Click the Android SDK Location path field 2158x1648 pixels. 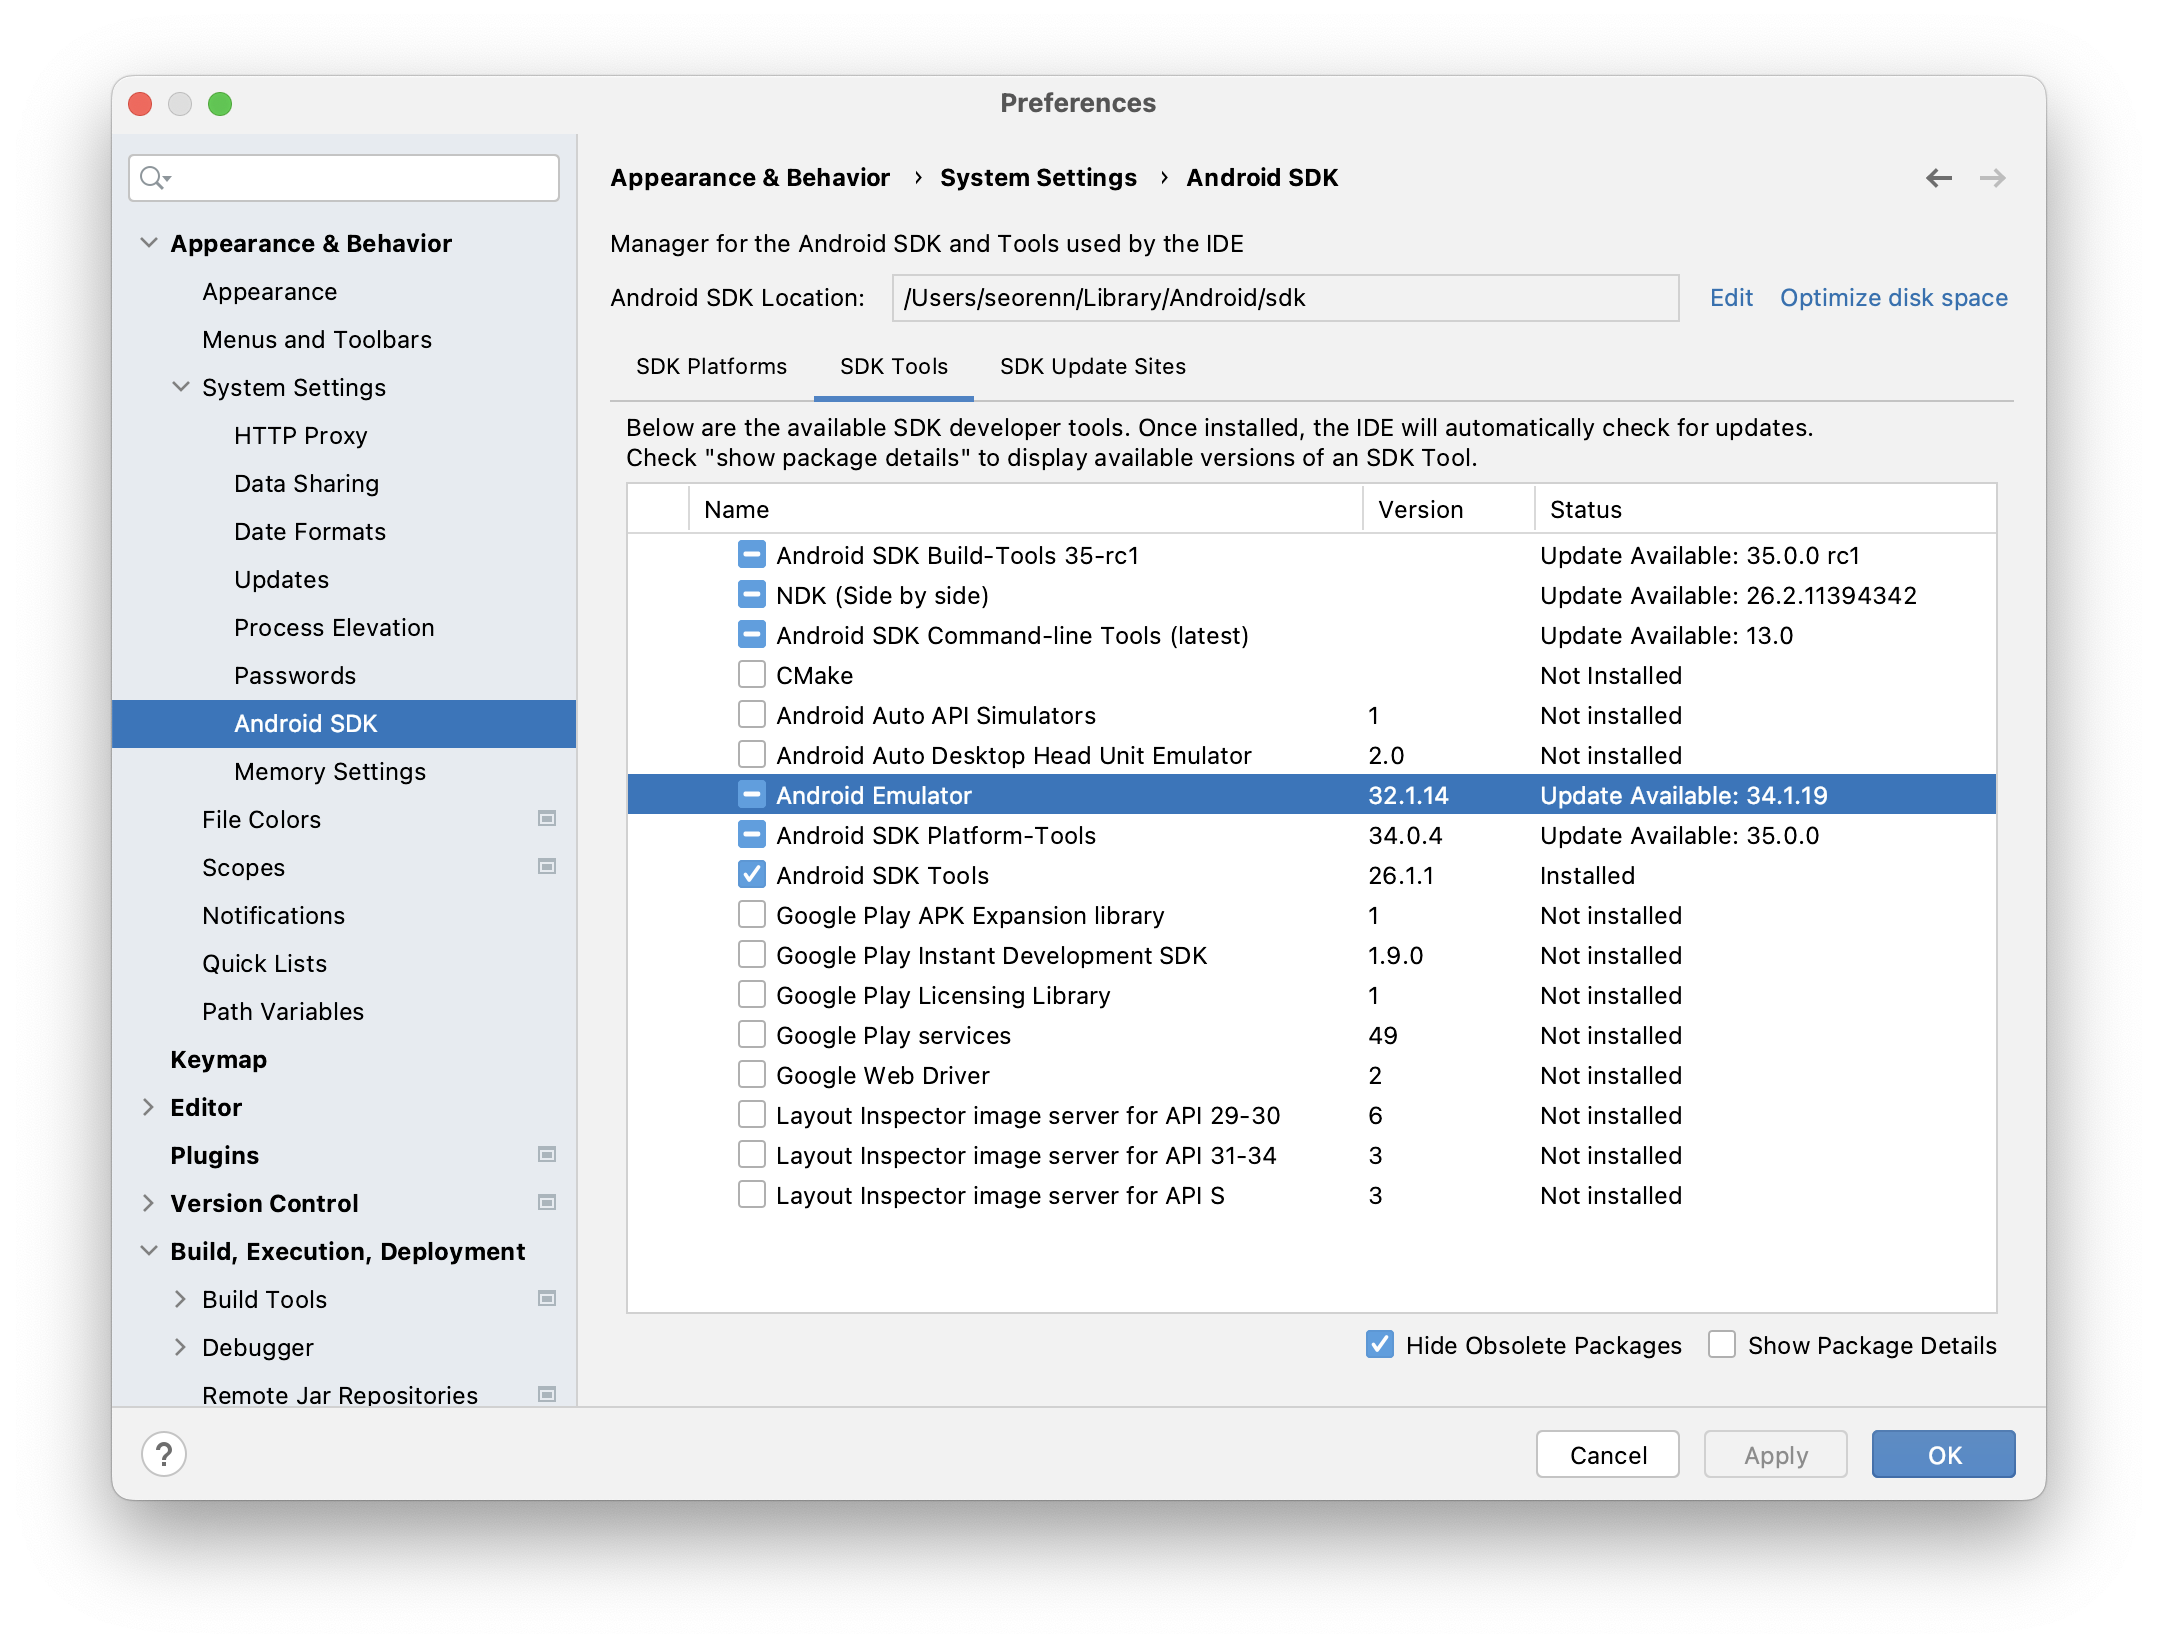(1284, 298)
